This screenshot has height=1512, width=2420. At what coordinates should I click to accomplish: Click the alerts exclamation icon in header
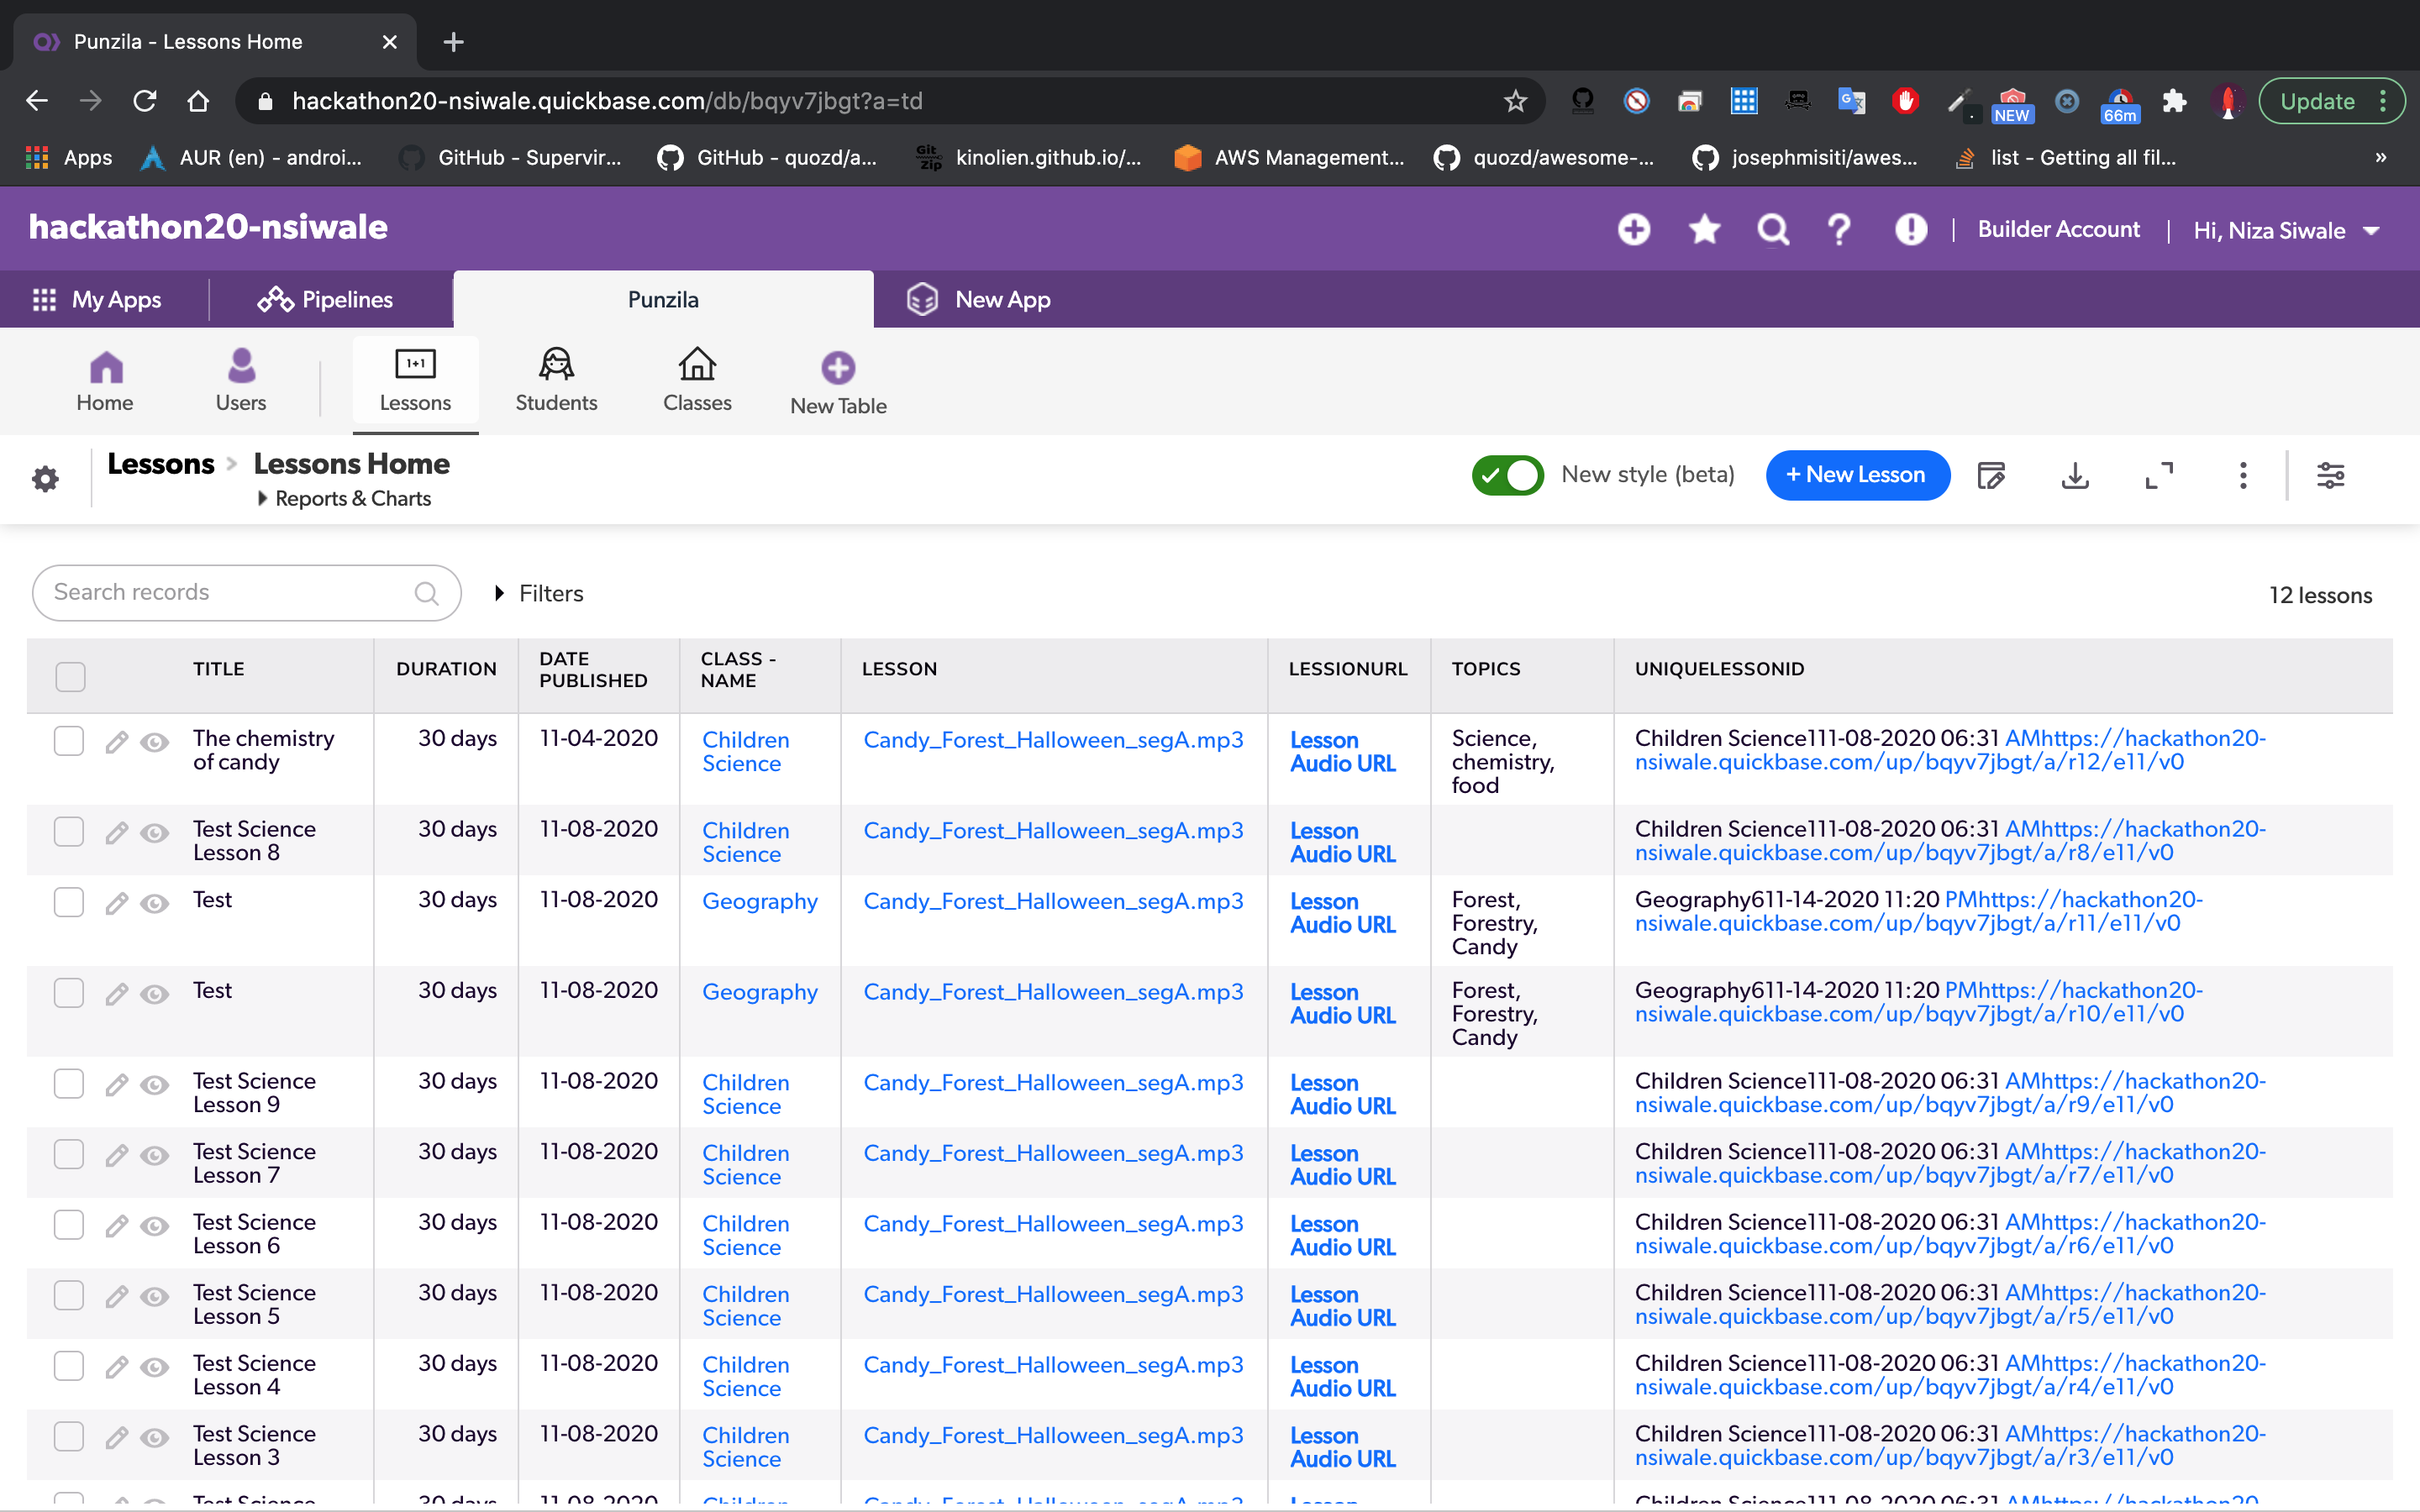[x=1910, y=230]
